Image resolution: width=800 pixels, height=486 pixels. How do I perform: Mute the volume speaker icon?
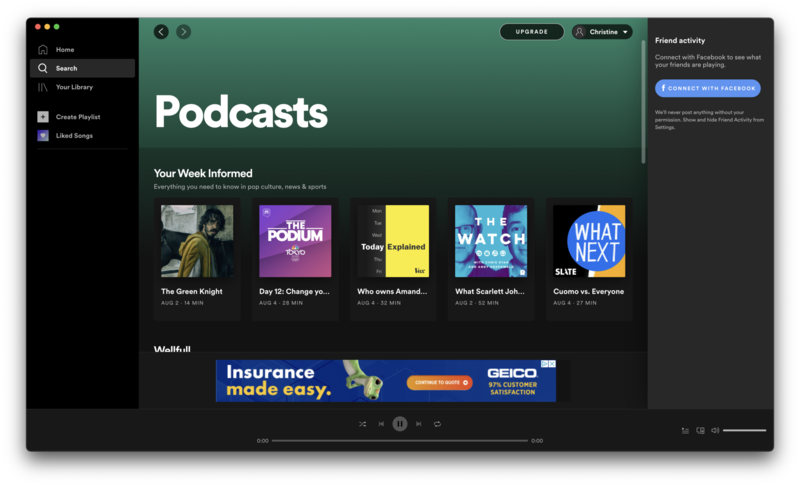click(x=715, y=430)
